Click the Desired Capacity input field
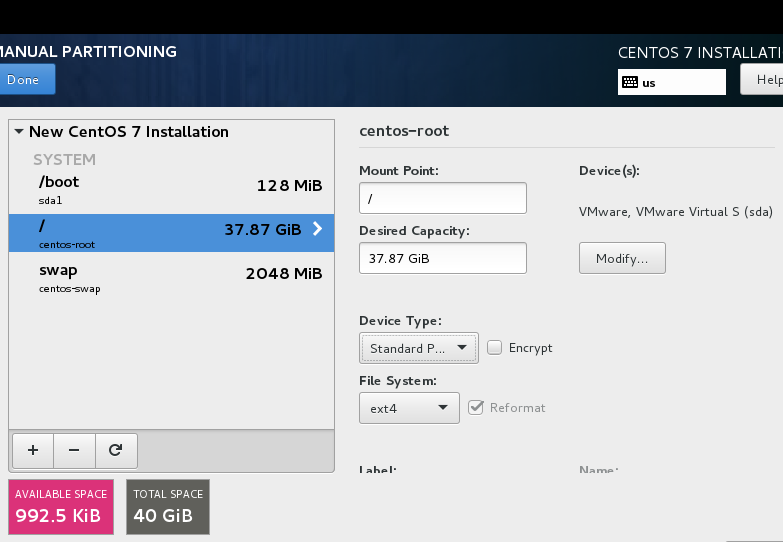 [442, 258]
